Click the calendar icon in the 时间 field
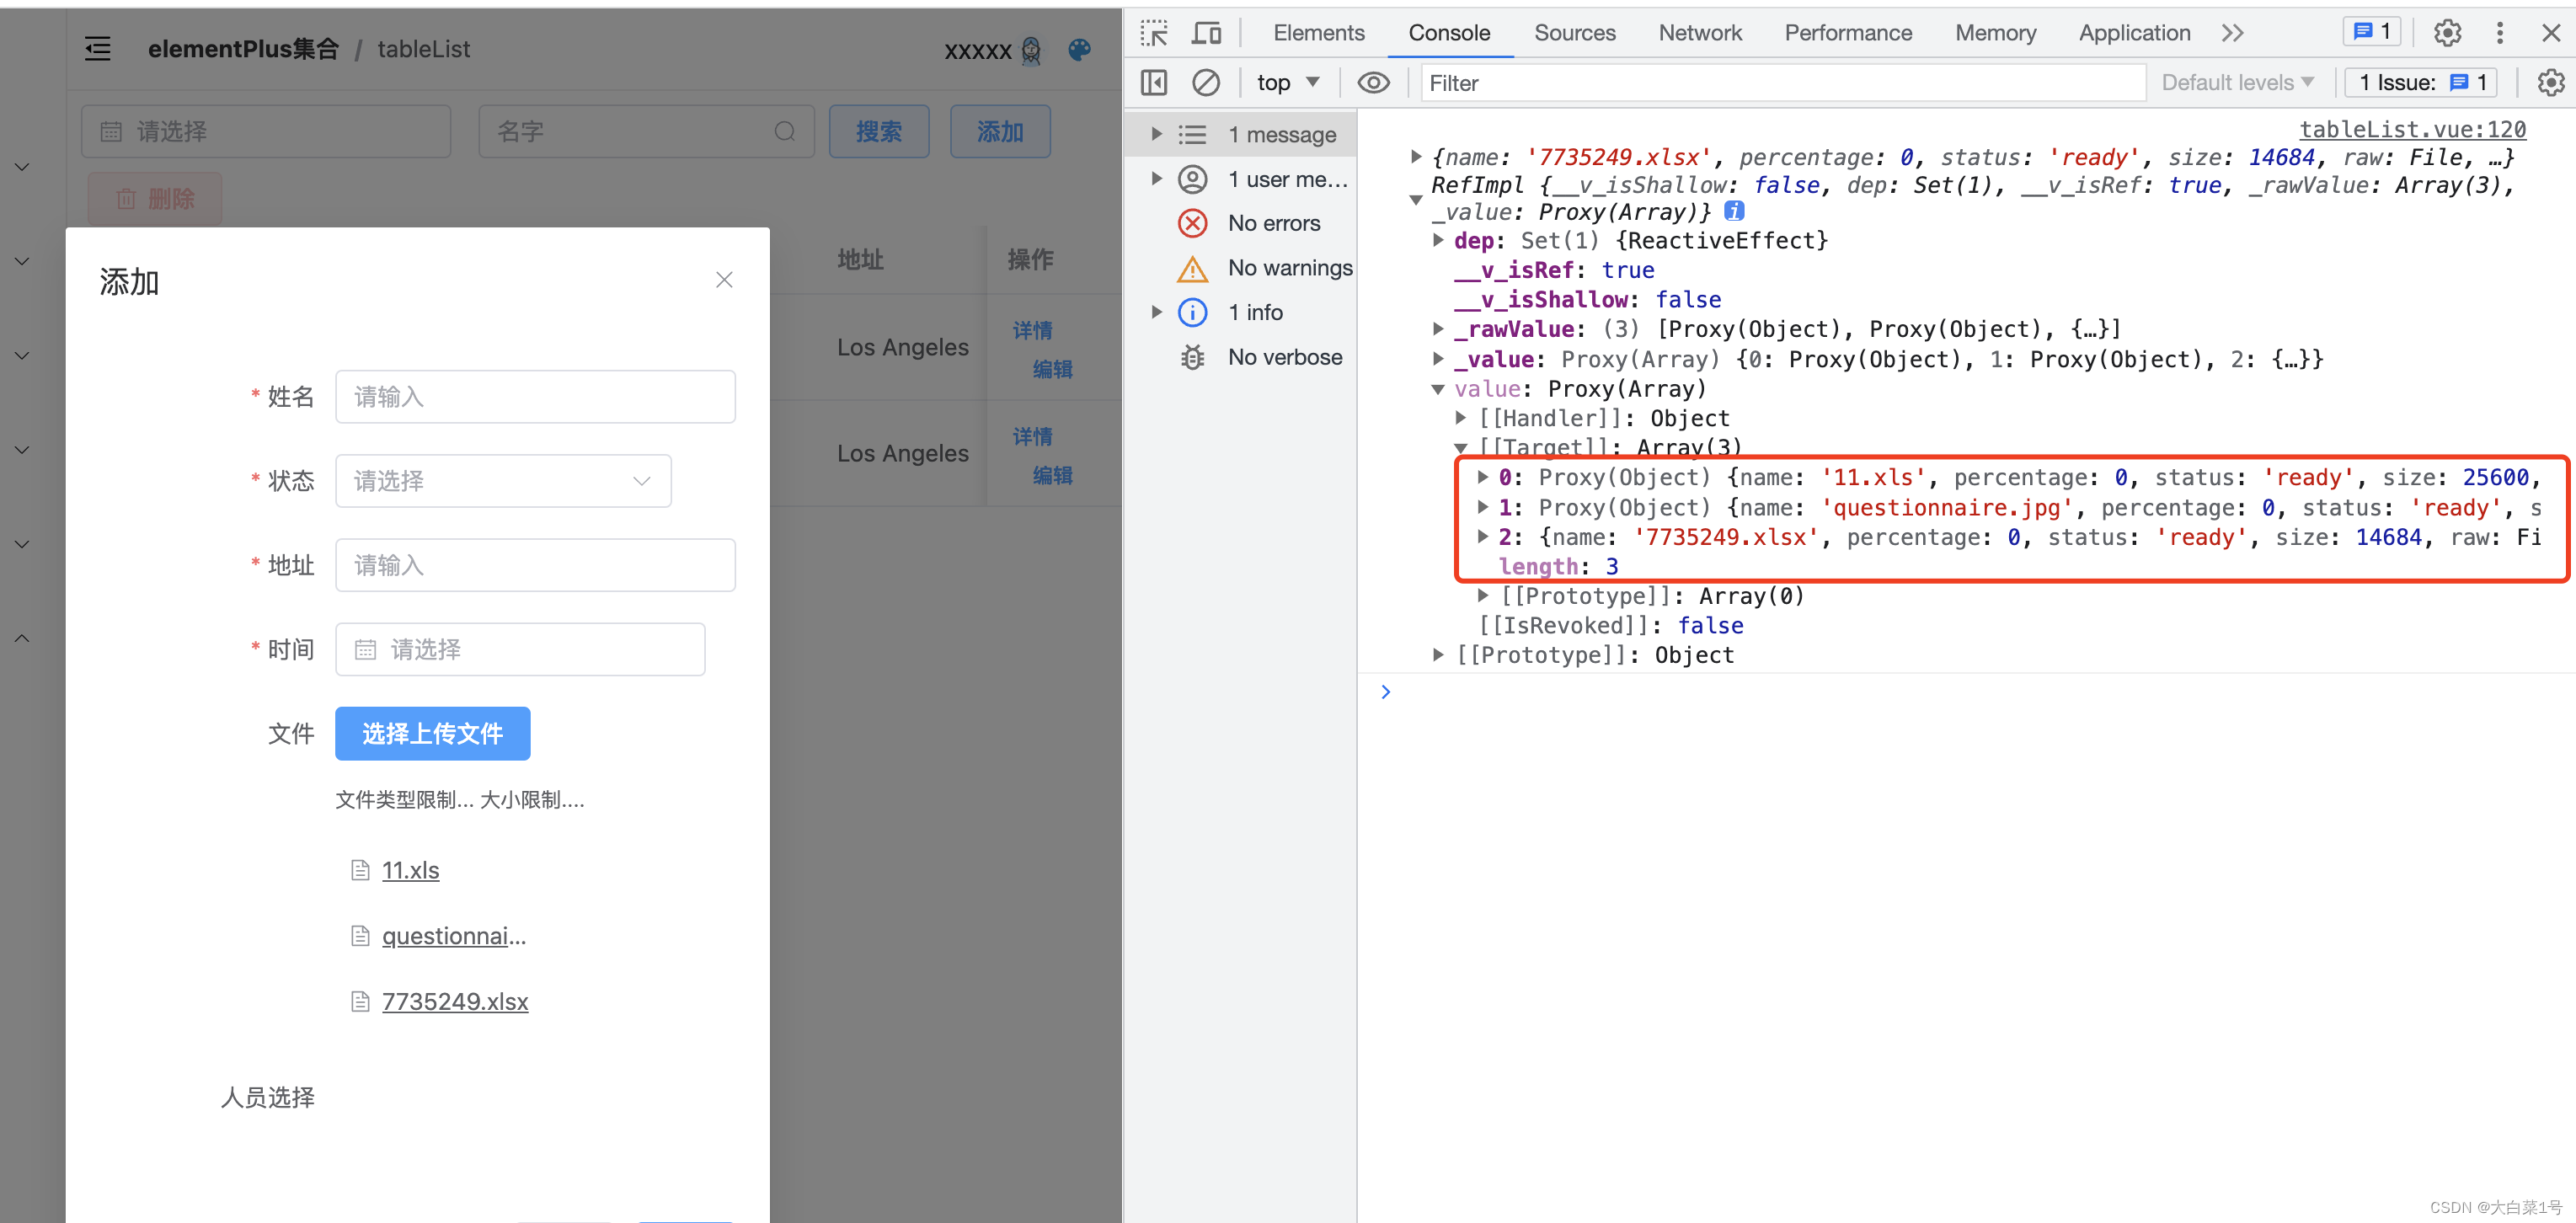This screenshot has width=2576, height=1223. [x=366, y=649]
